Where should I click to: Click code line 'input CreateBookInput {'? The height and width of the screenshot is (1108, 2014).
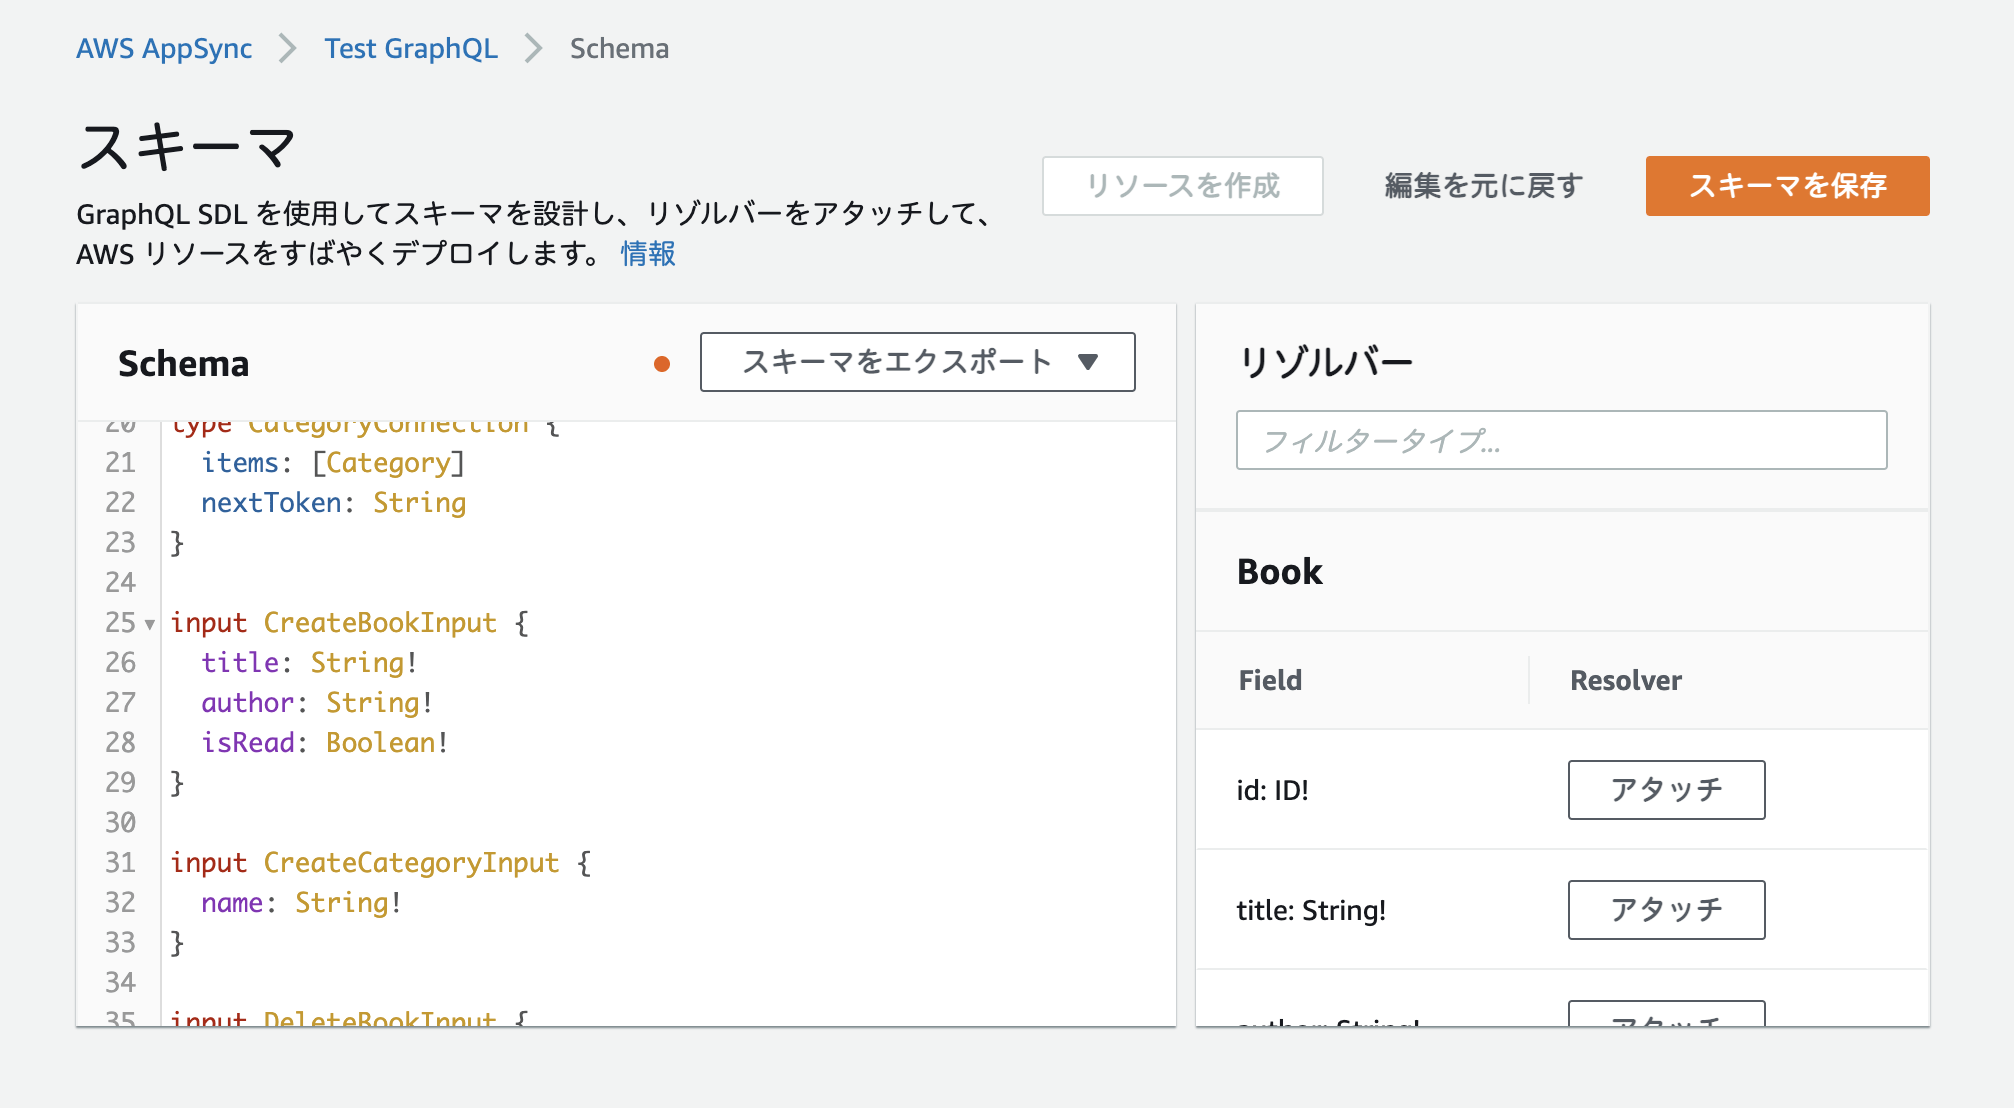349,623
